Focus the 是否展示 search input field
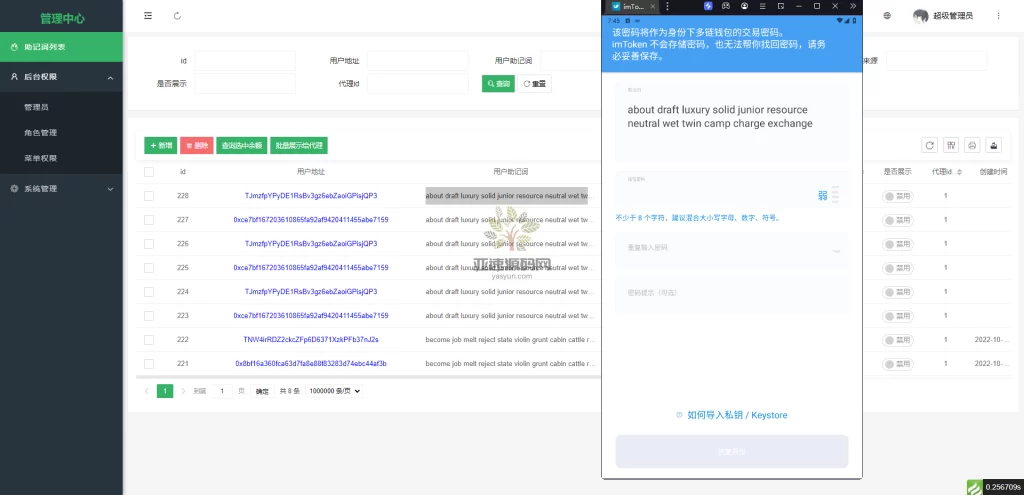1024x495 pixels. (245, 84)
